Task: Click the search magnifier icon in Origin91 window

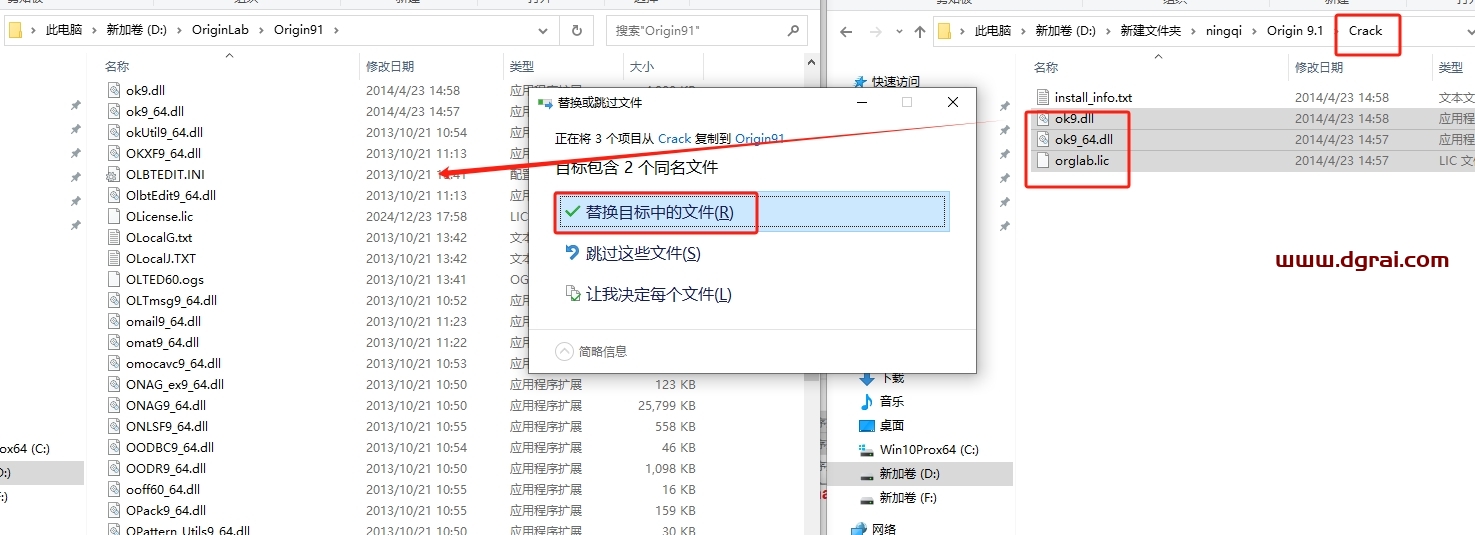Action: tap(793, 31)
